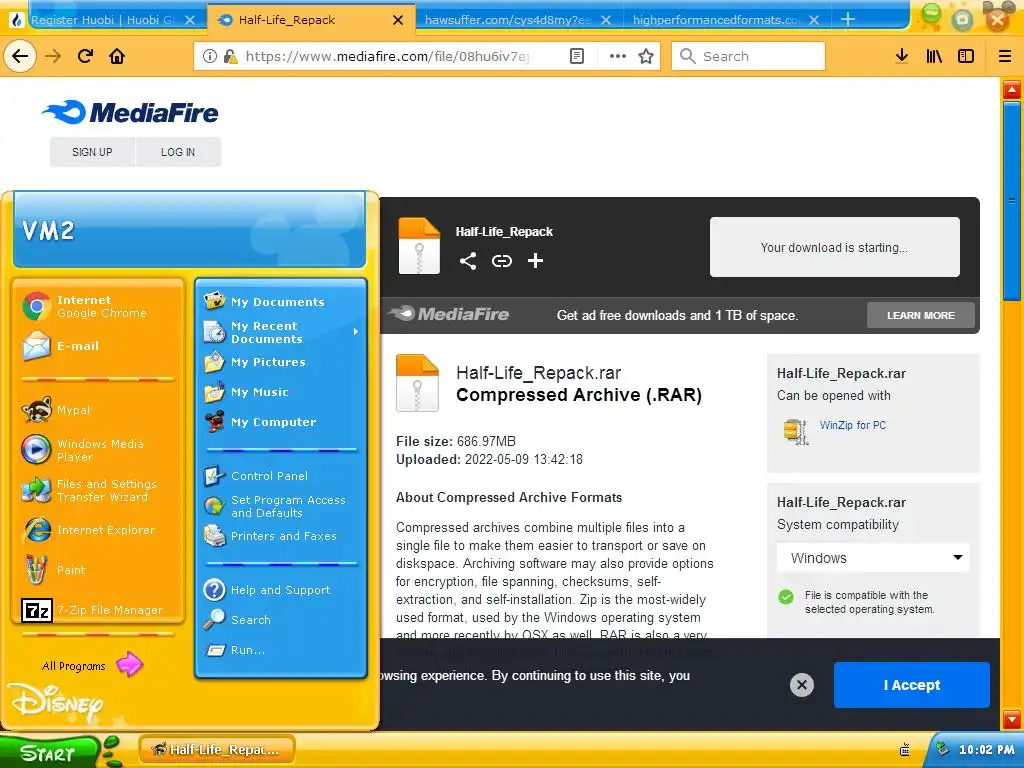Toggle reader view icon in address bar
The height and width of the screenshot is (768, 1024).
coord(577,56)
